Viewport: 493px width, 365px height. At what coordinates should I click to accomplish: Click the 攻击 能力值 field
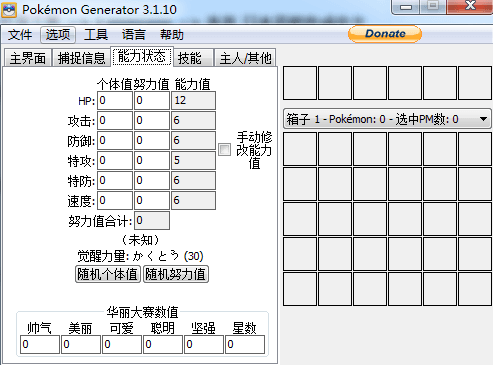click(193, 120)
